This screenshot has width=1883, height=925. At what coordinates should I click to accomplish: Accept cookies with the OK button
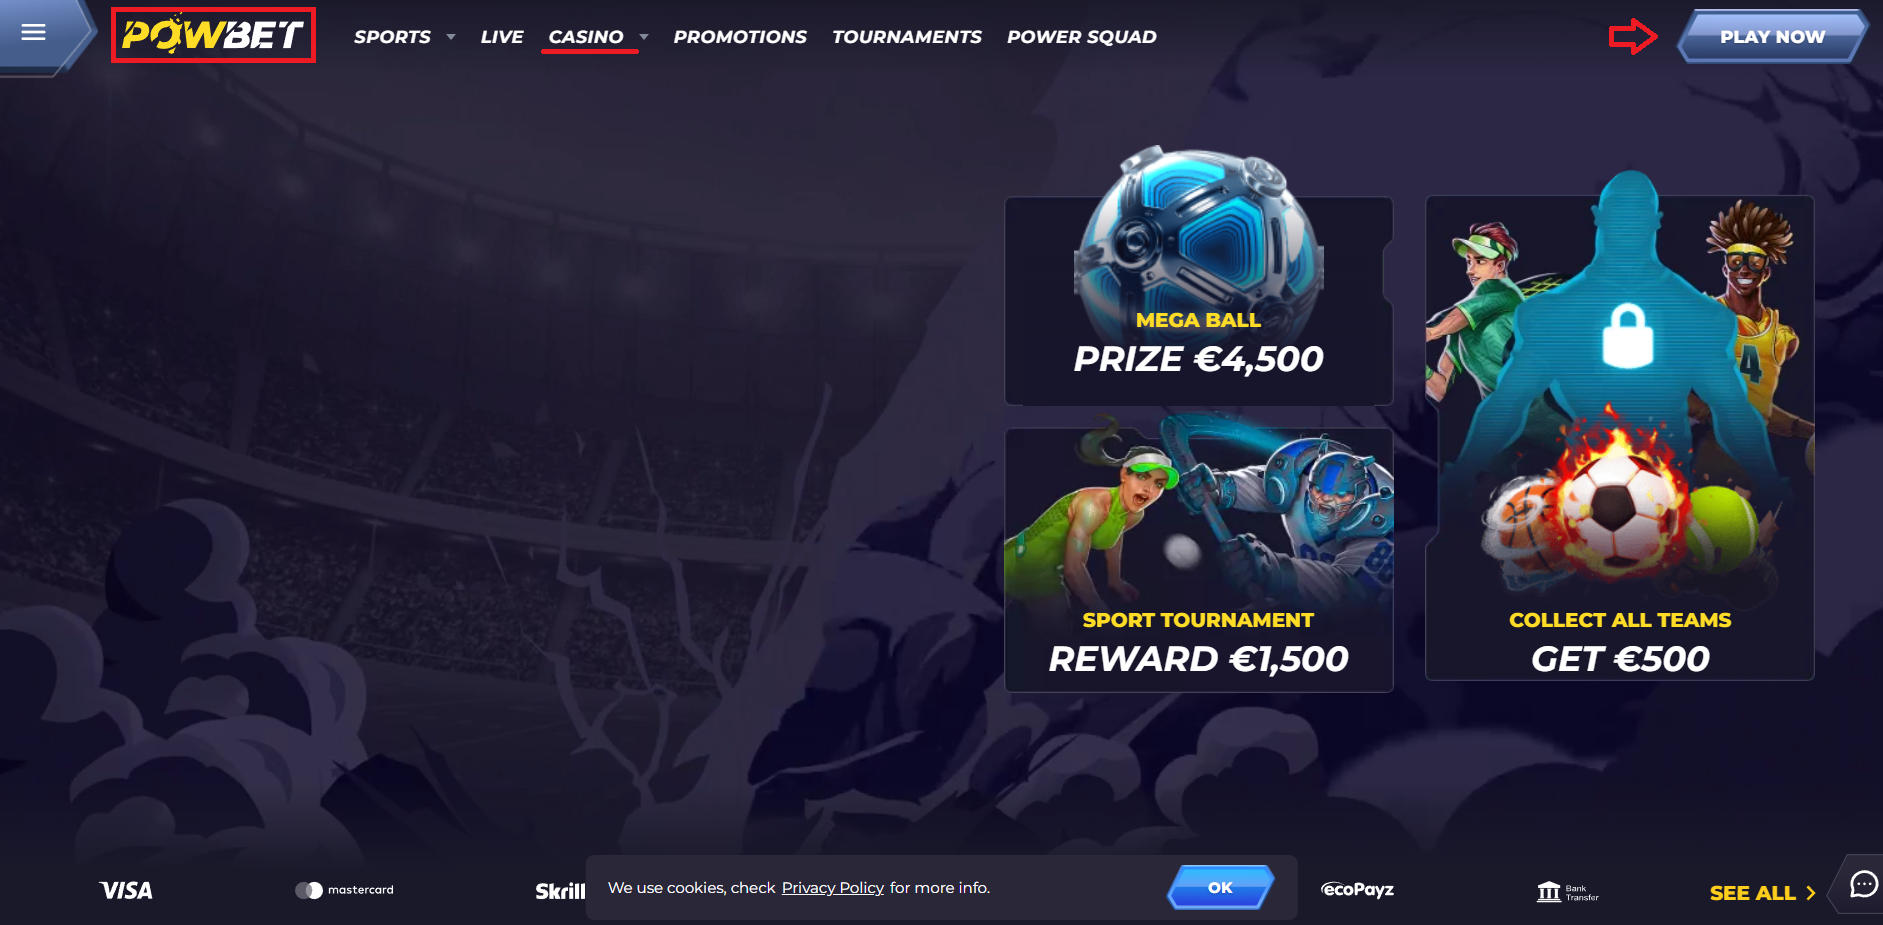(1220, 887)
